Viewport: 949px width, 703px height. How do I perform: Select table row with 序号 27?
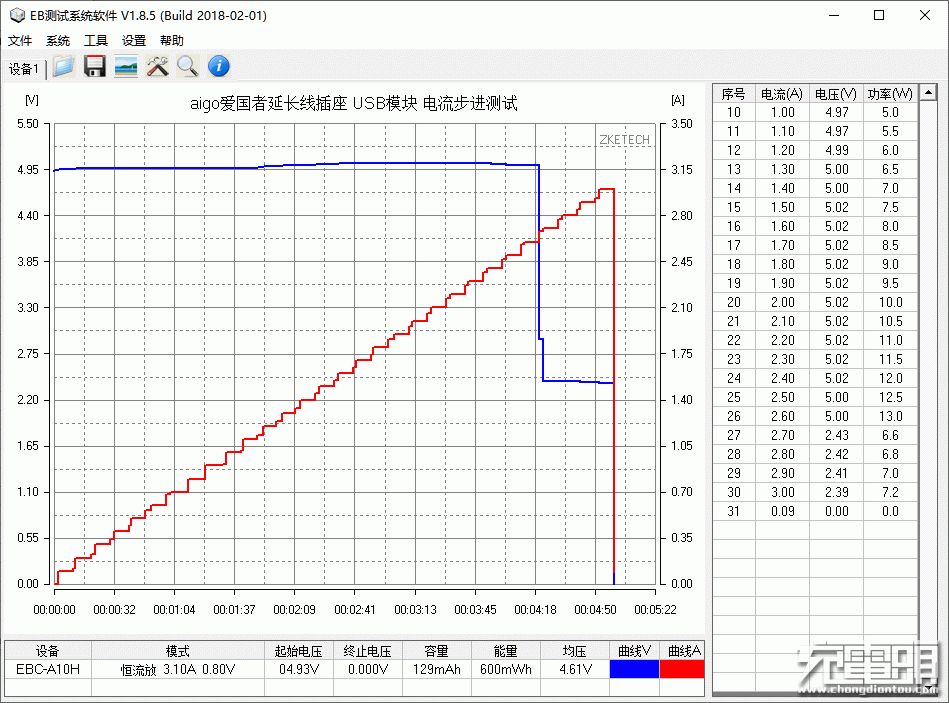click(815, 436)
